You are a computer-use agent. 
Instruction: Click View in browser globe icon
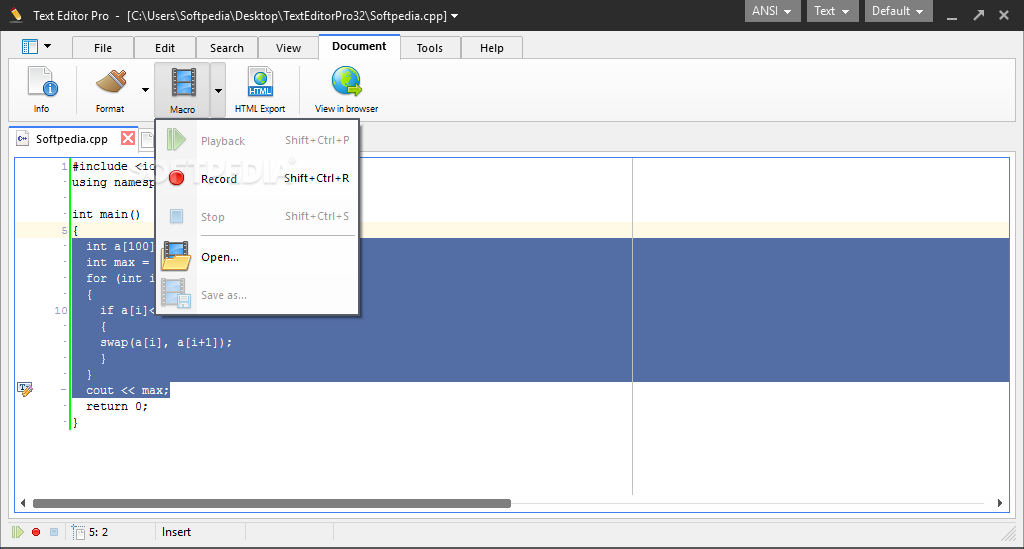click(346, 82)
